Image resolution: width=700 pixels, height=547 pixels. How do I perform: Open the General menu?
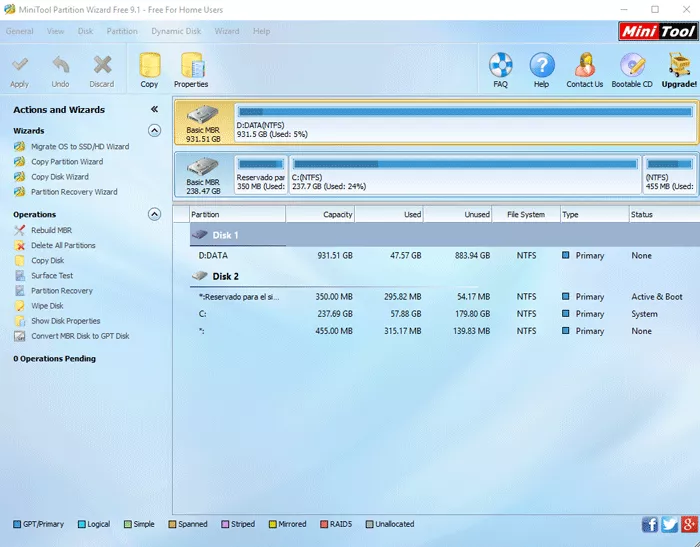pyautogui.click(x=20, y=31)
